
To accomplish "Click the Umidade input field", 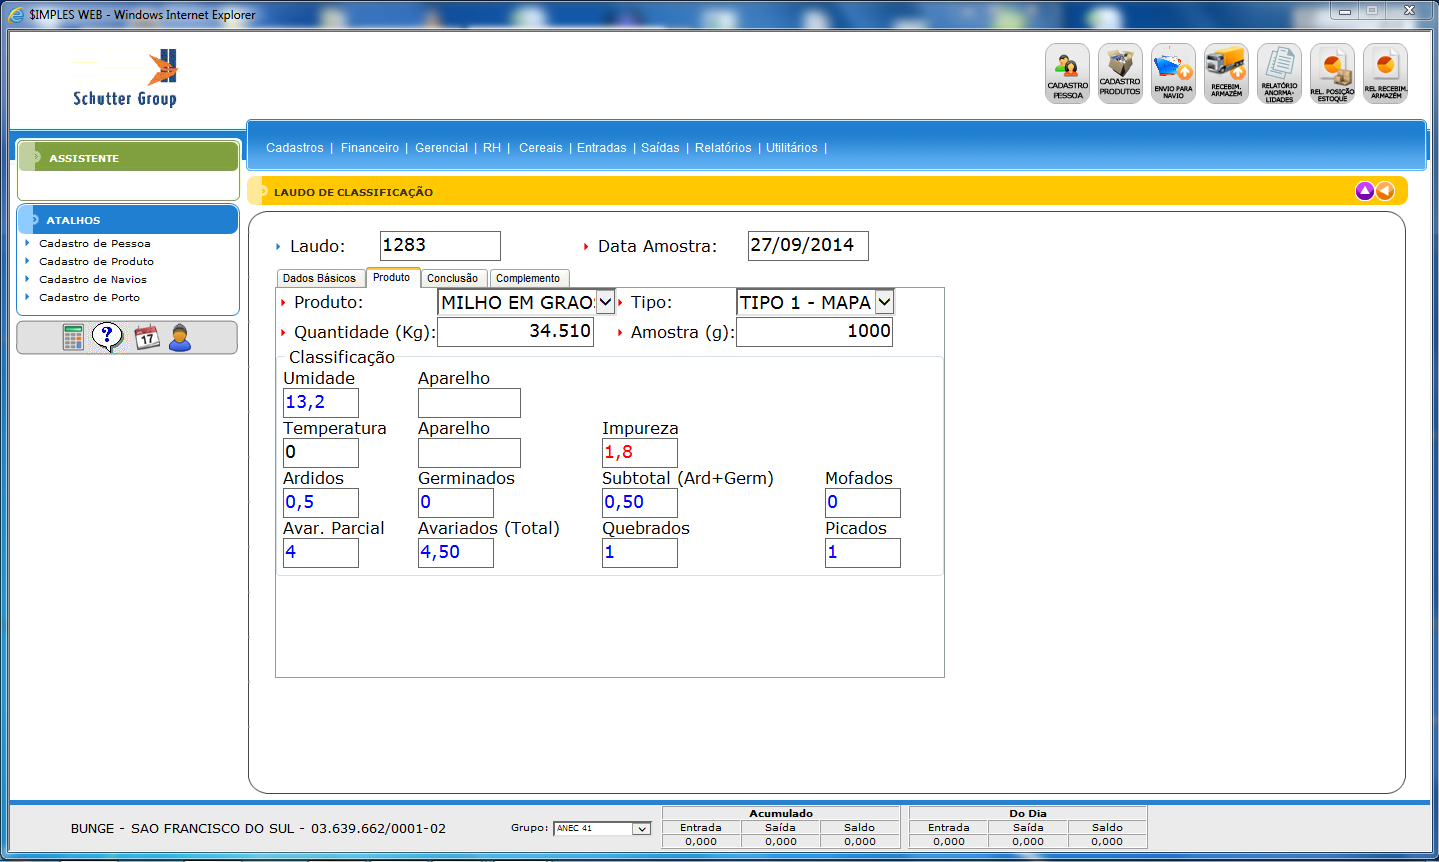I will (320, 403).
